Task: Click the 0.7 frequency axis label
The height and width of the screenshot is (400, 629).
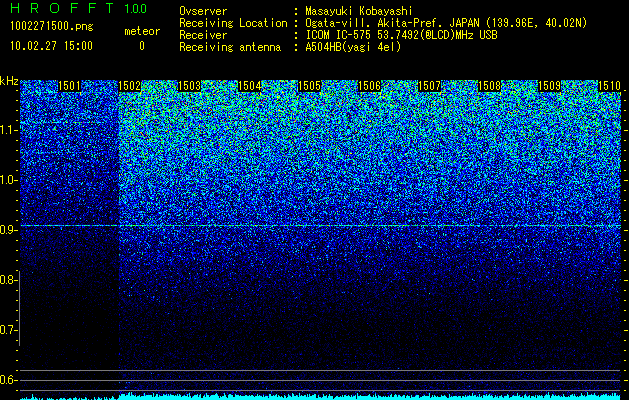Action: click(x=7, y=330)
